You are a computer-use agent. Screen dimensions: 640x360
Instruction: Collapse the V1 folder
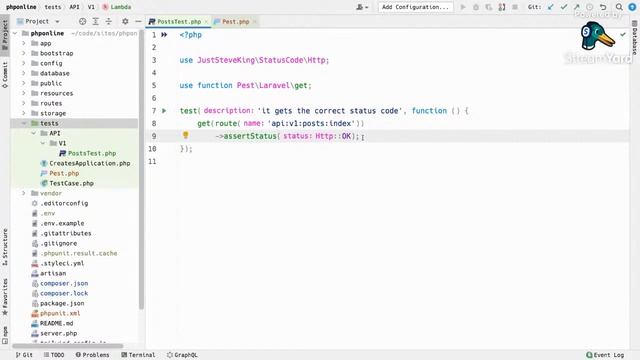pyautogui.click(x=43, y=143)
